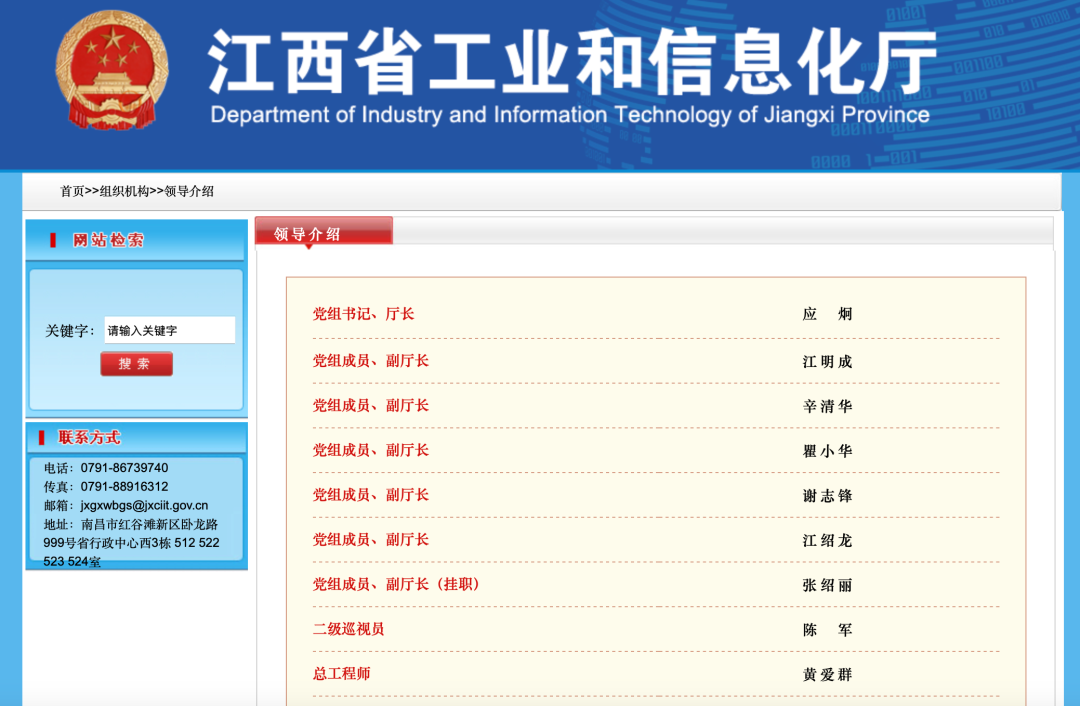The height and width of the screenshot is (706, 1080).
Task: Click the 网站检索 panel heading
Action: pos(108,240)
